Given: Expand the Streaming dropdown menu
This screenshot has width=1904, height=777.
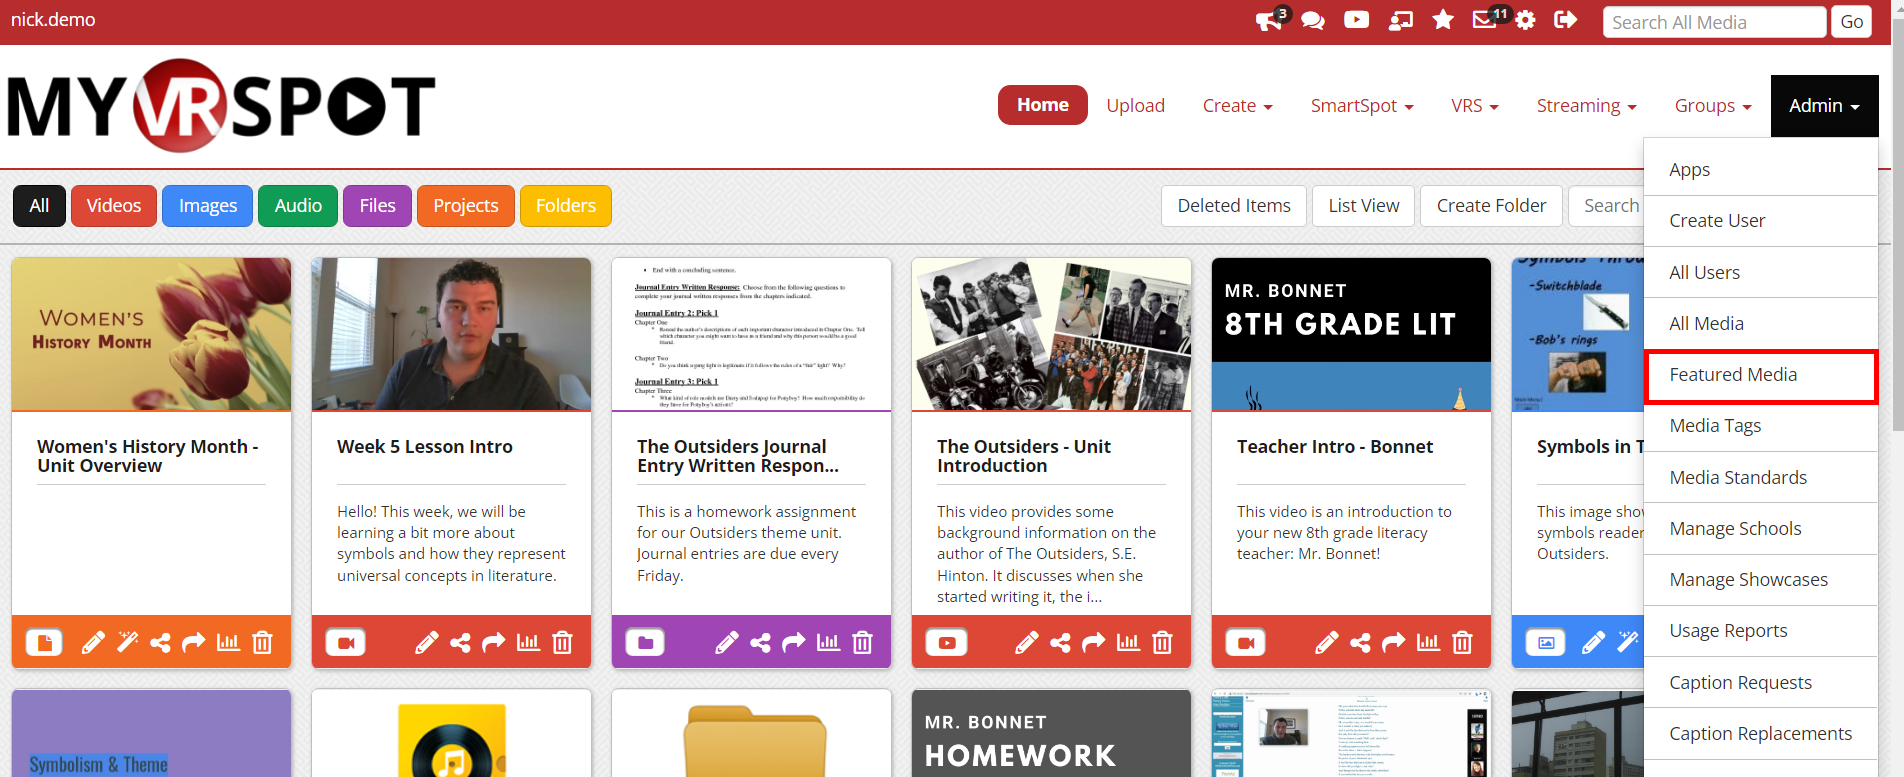Looking at the screenshot, I should [1586, 106].
